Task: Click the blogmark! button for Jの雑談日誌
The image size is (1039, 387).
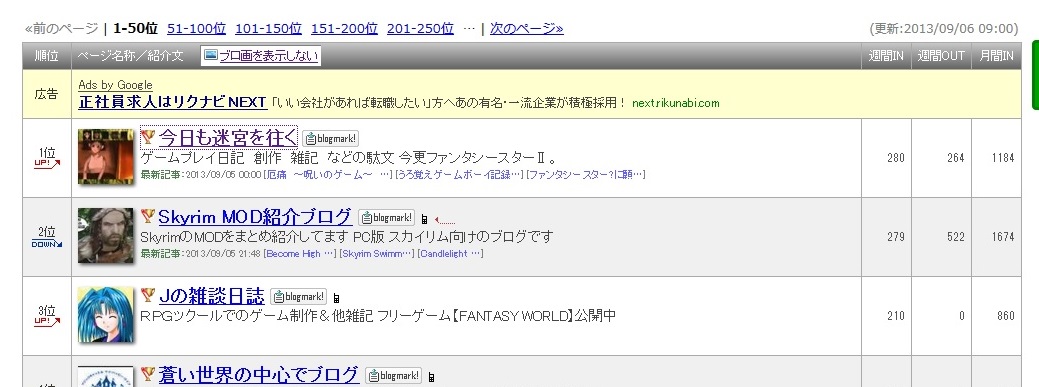Action: coord(299,296)
